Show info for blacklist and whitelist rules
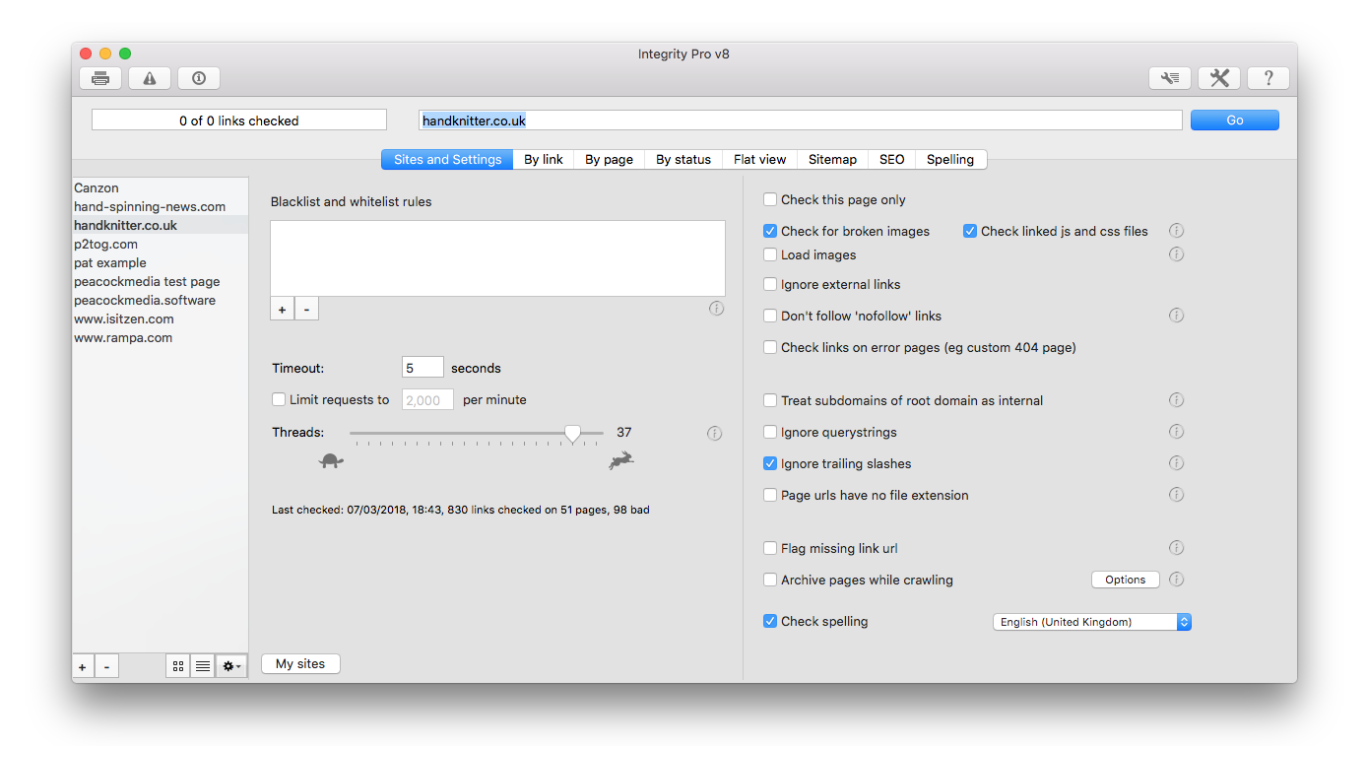The height and width of the screenshot is (768, 1366). tap(716, 308)
